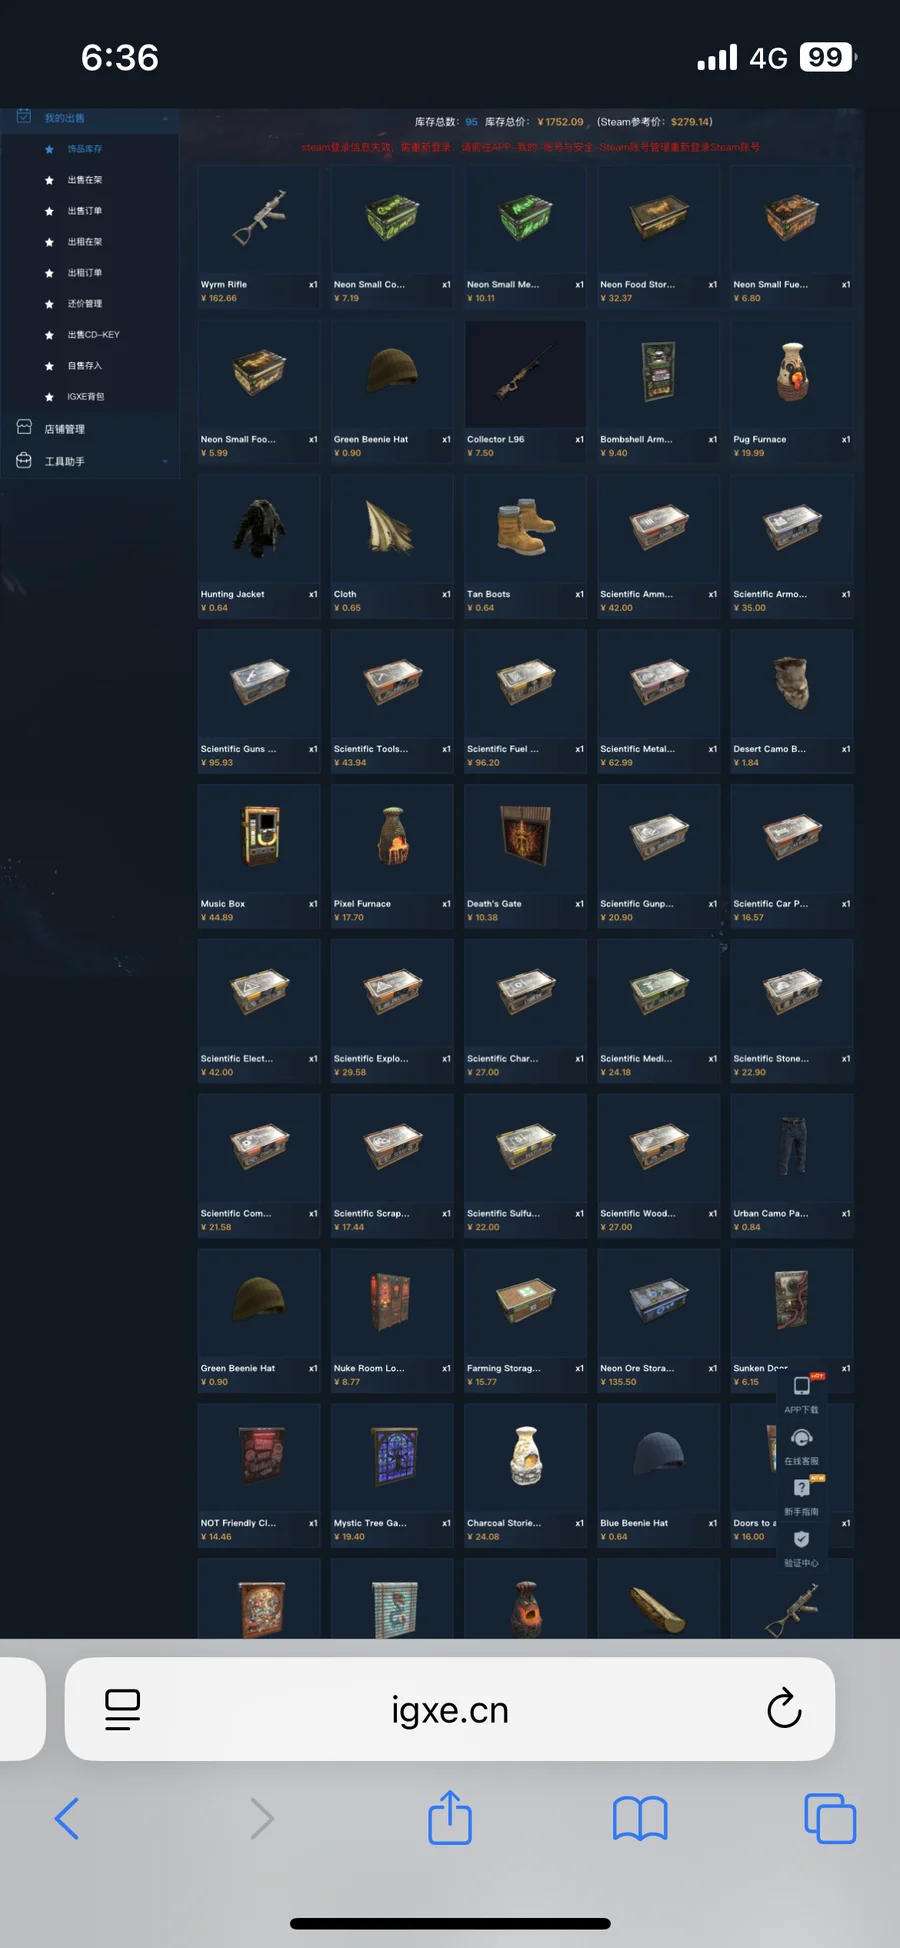The height and width of the screenshot is (1948, 900).
Task: Tap Safari's share icon
Action: (450, 1817)
